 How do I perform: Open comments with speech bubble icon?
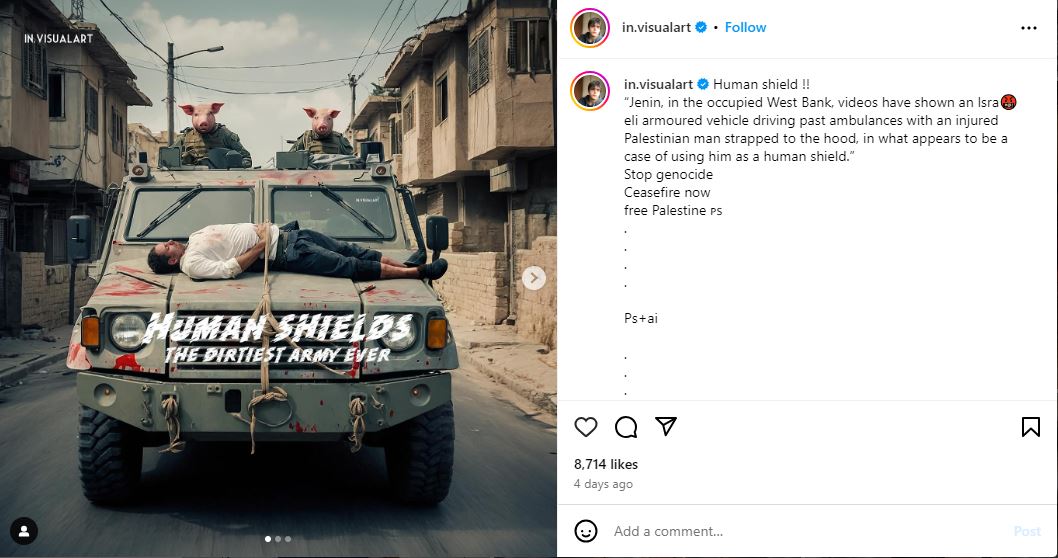point(626,427)
